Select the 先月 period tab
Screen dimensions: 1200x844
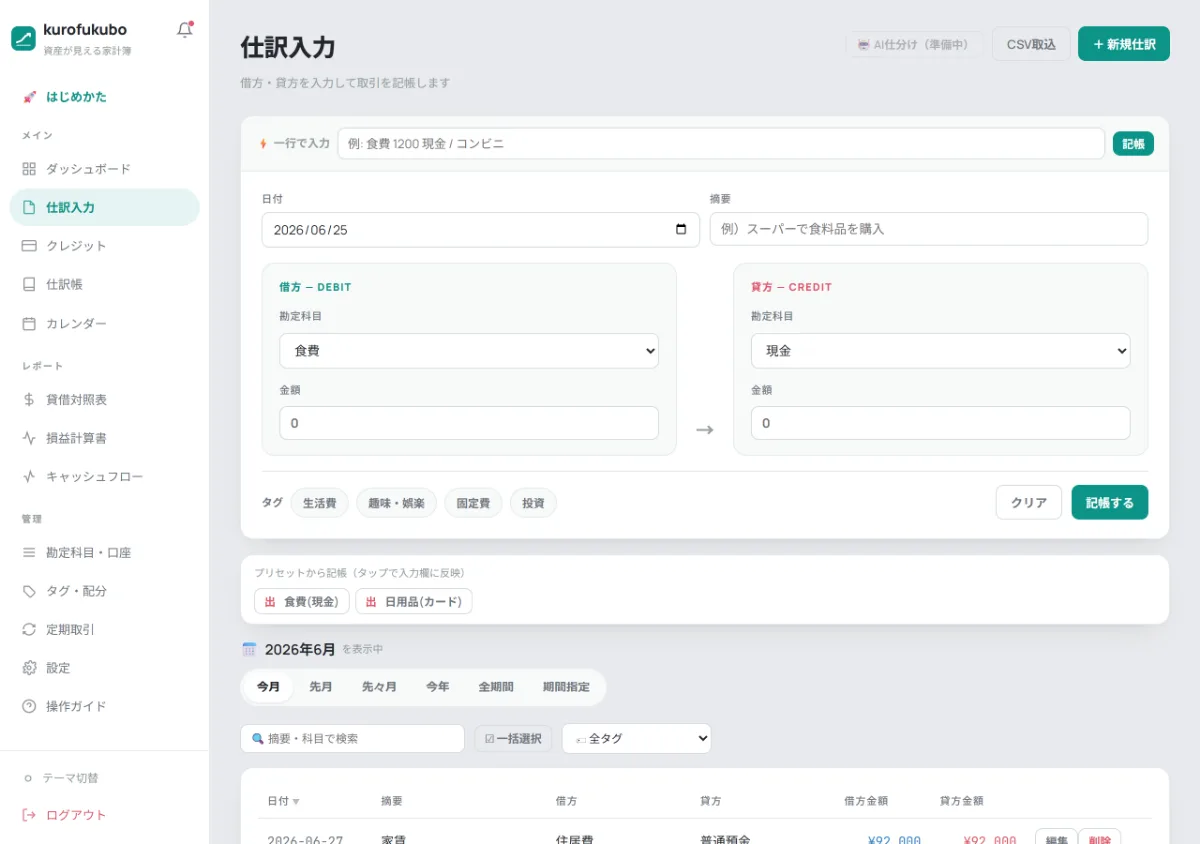[321, 687]
